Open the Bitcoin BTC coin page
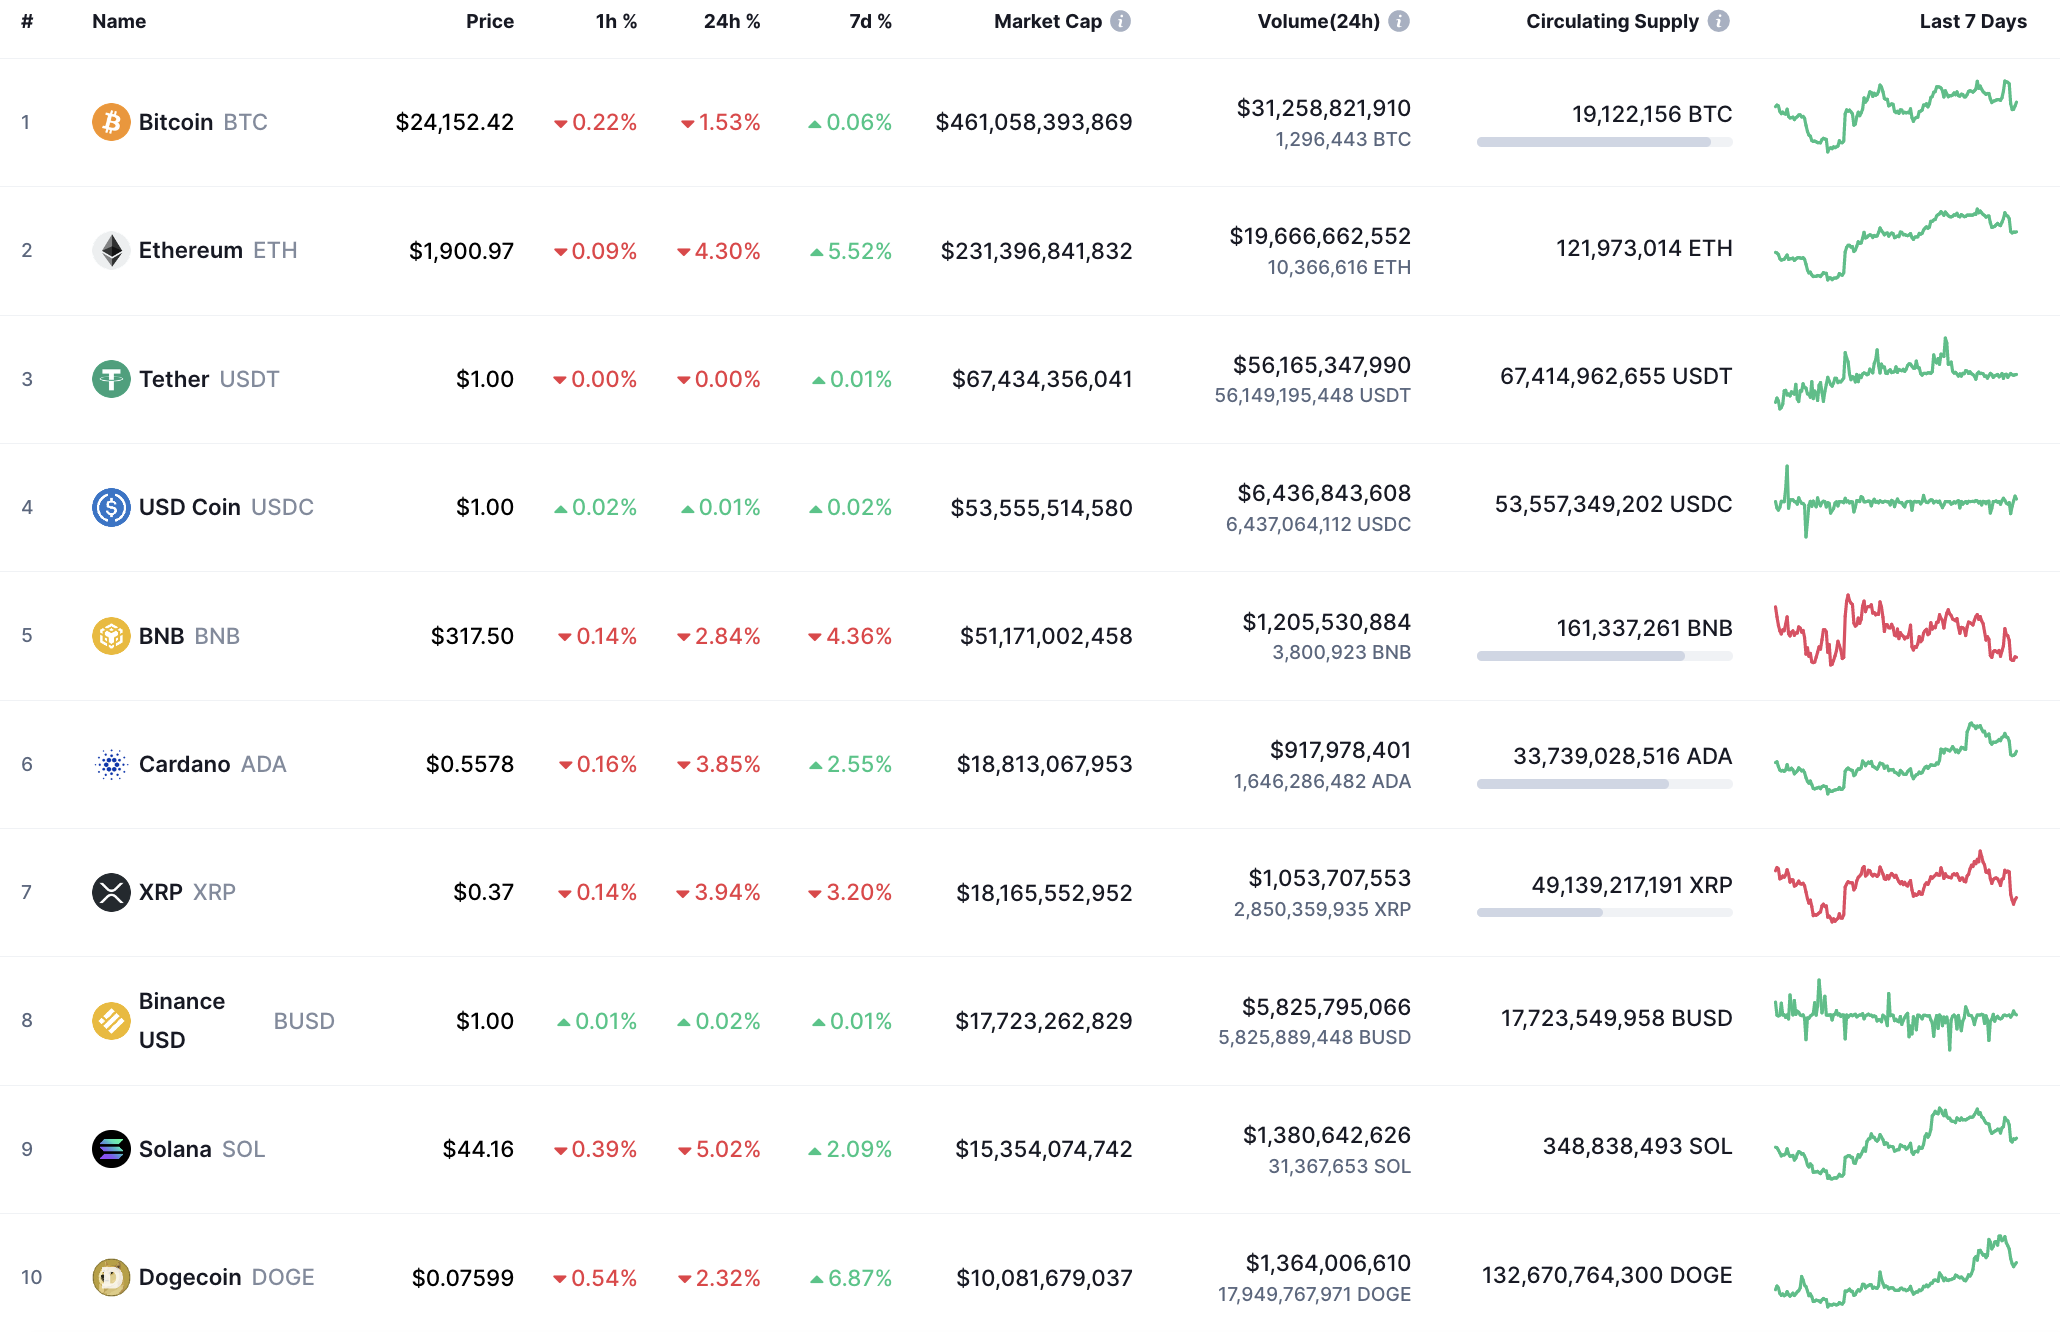Image resolution: width=2060 pixels, height=1332 pixels. pyautogui.click(x=175, y=122)
